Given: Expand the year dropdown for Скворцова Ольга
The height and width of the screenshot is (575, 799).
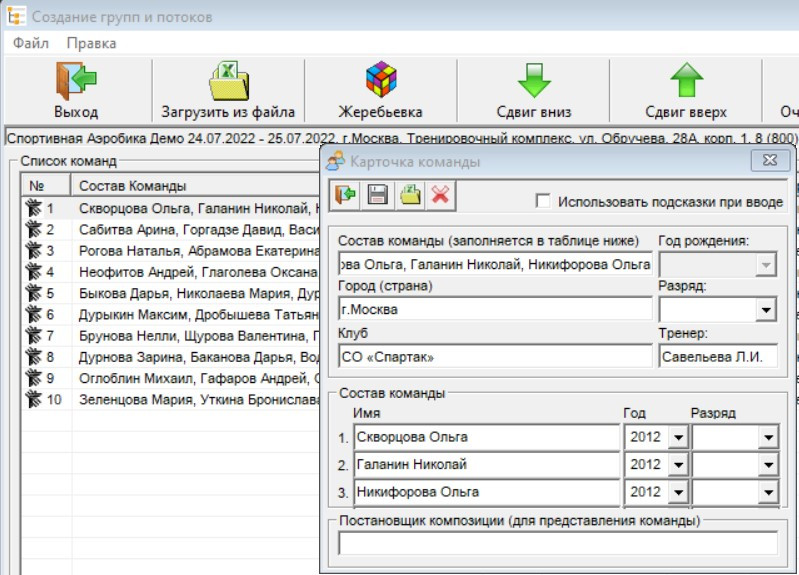Looking at the screenshot, I should point(677,437).
